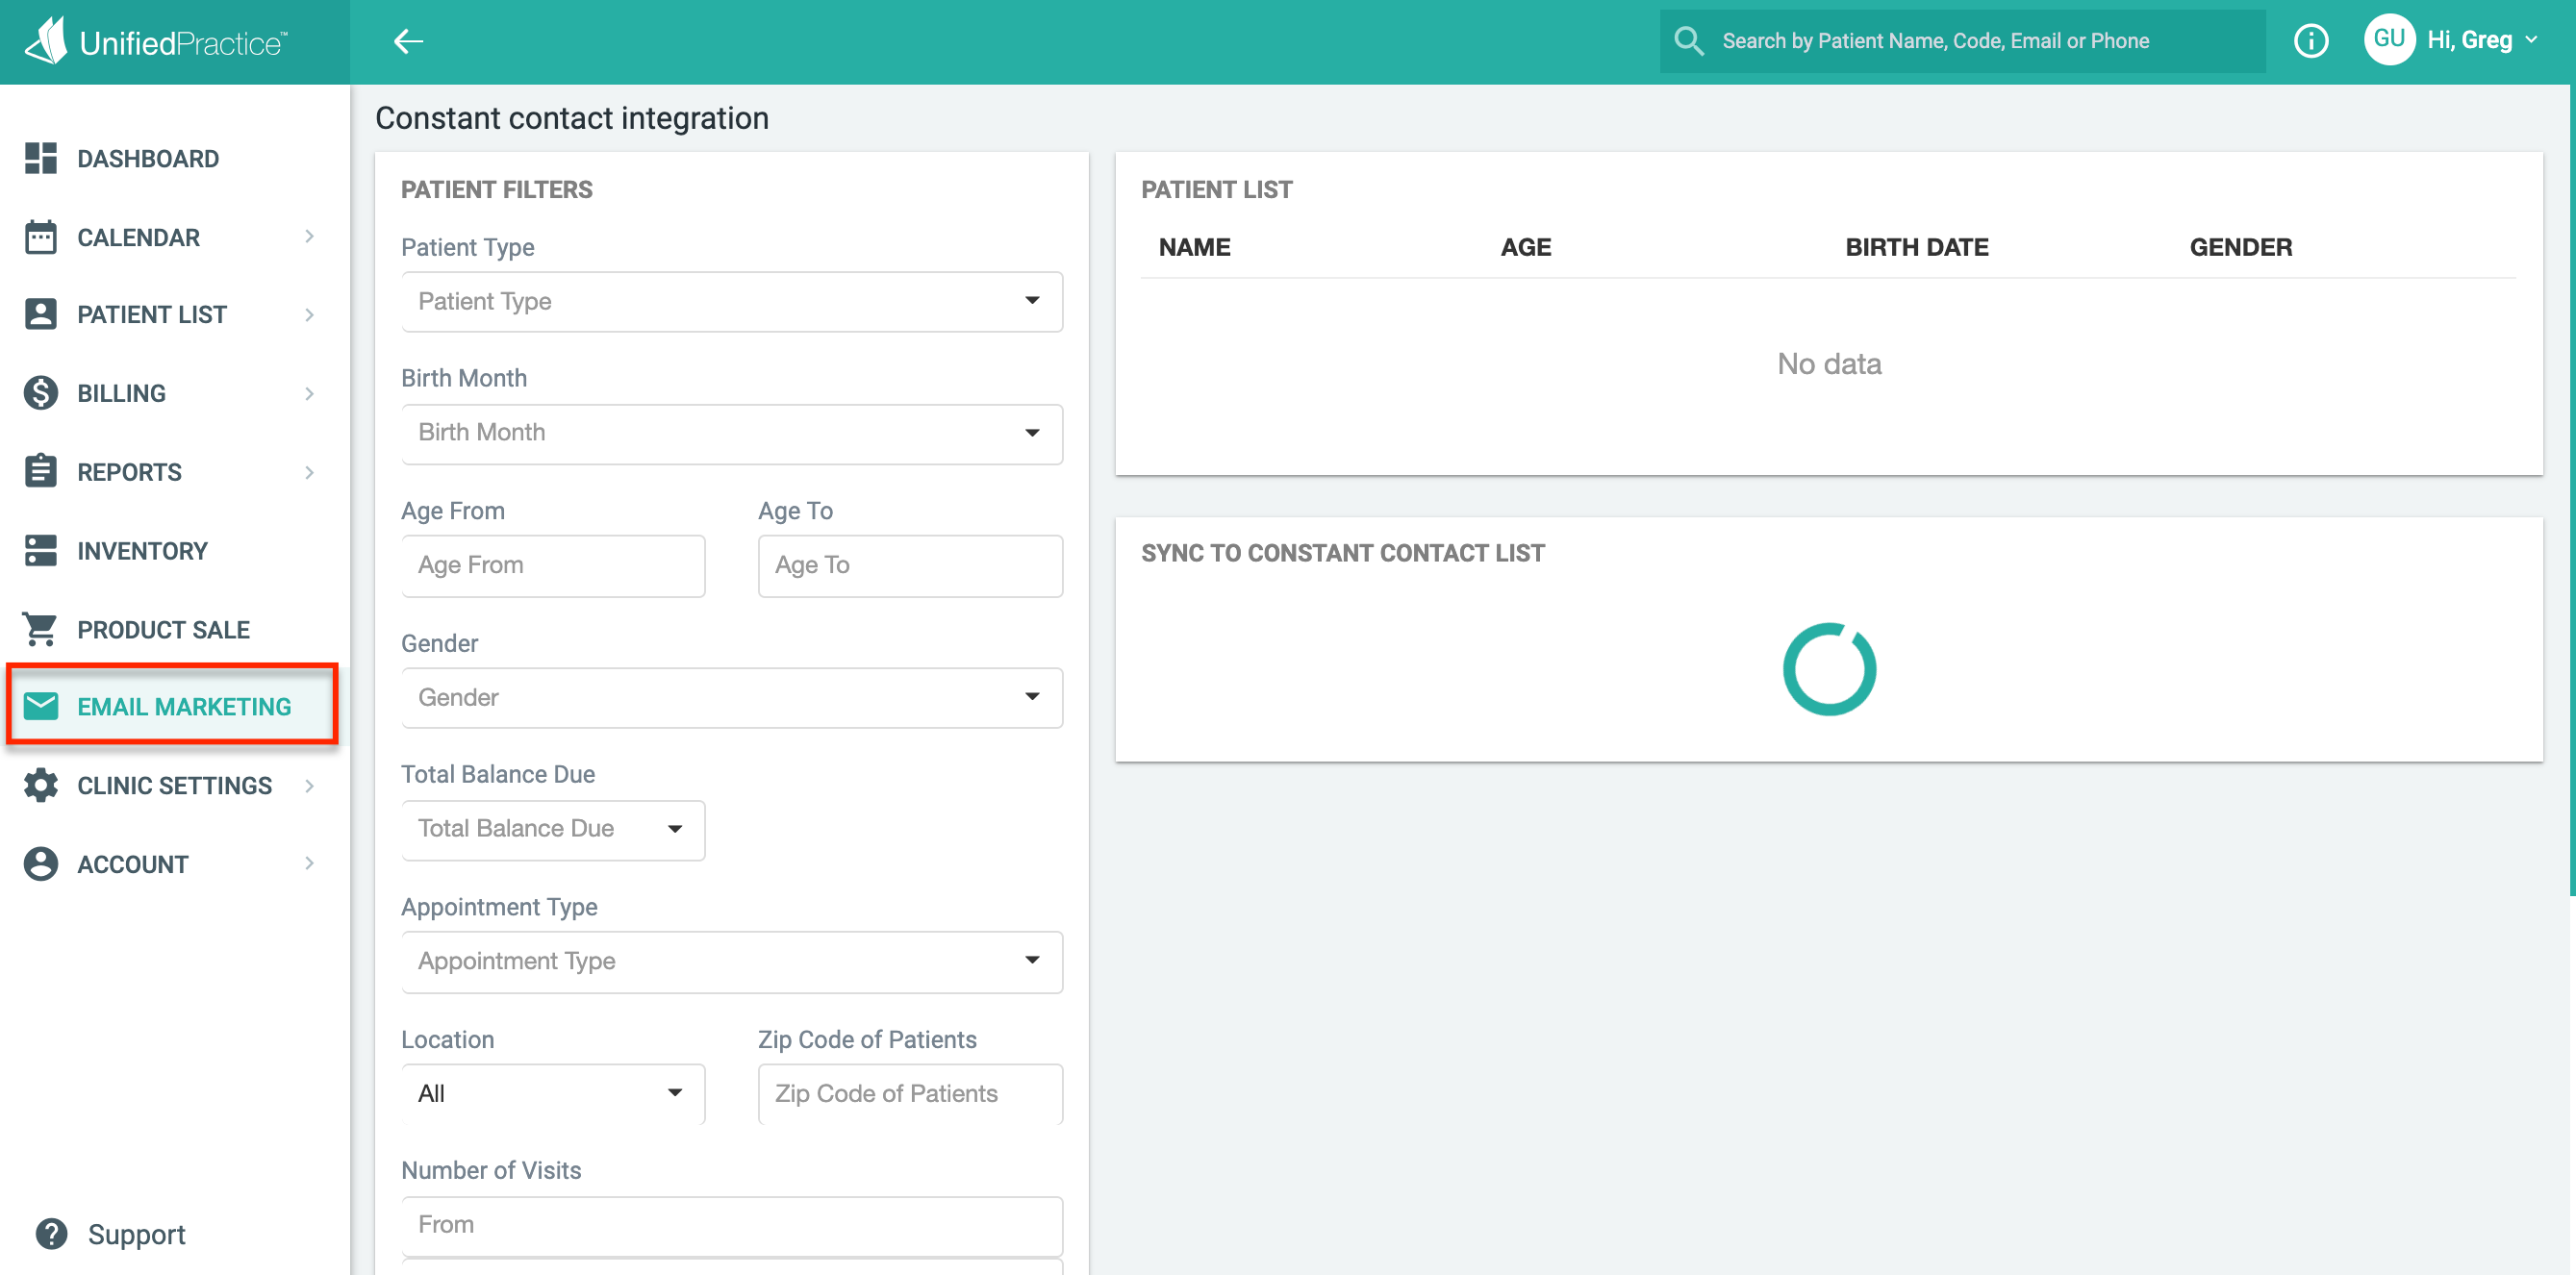Viewport: 2576px width, 1275px height.
Task: Click the Age From input field
Action: (x=552, y=565)
